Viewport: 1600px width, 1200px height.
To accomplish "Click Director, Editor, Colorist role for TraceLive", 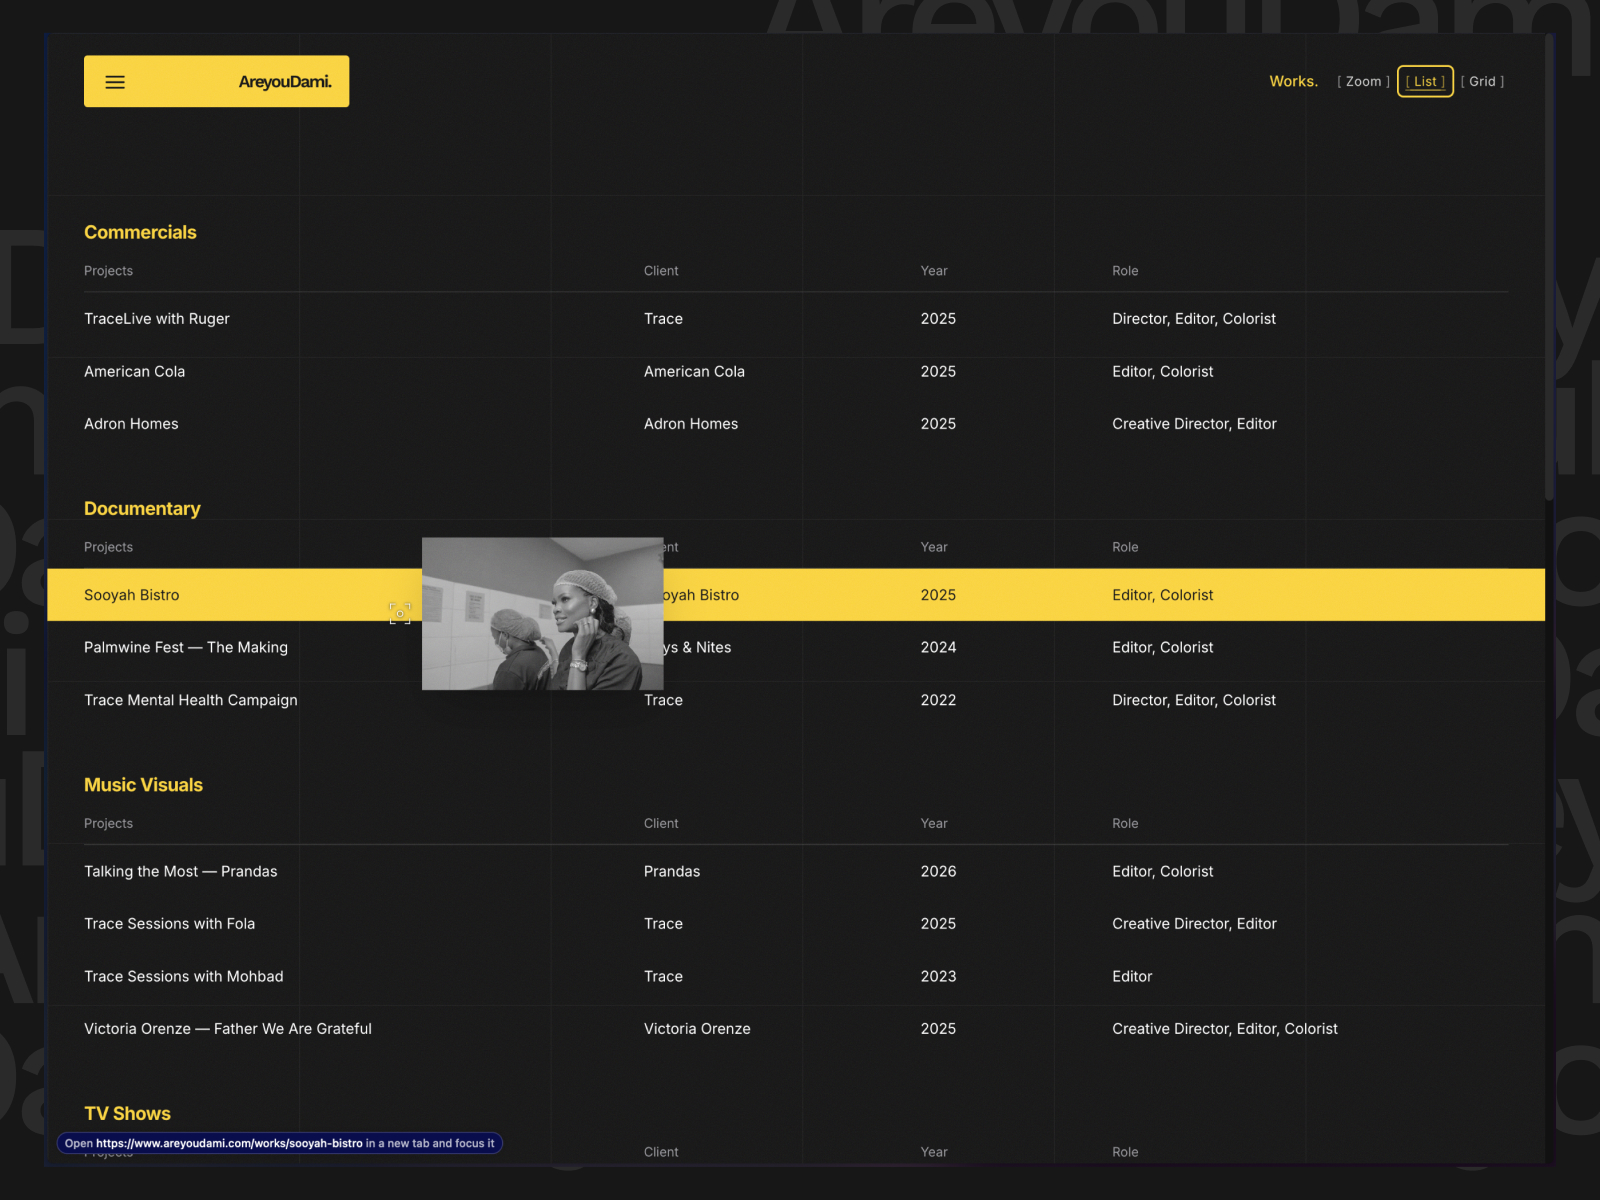I will coord(1194,319).
